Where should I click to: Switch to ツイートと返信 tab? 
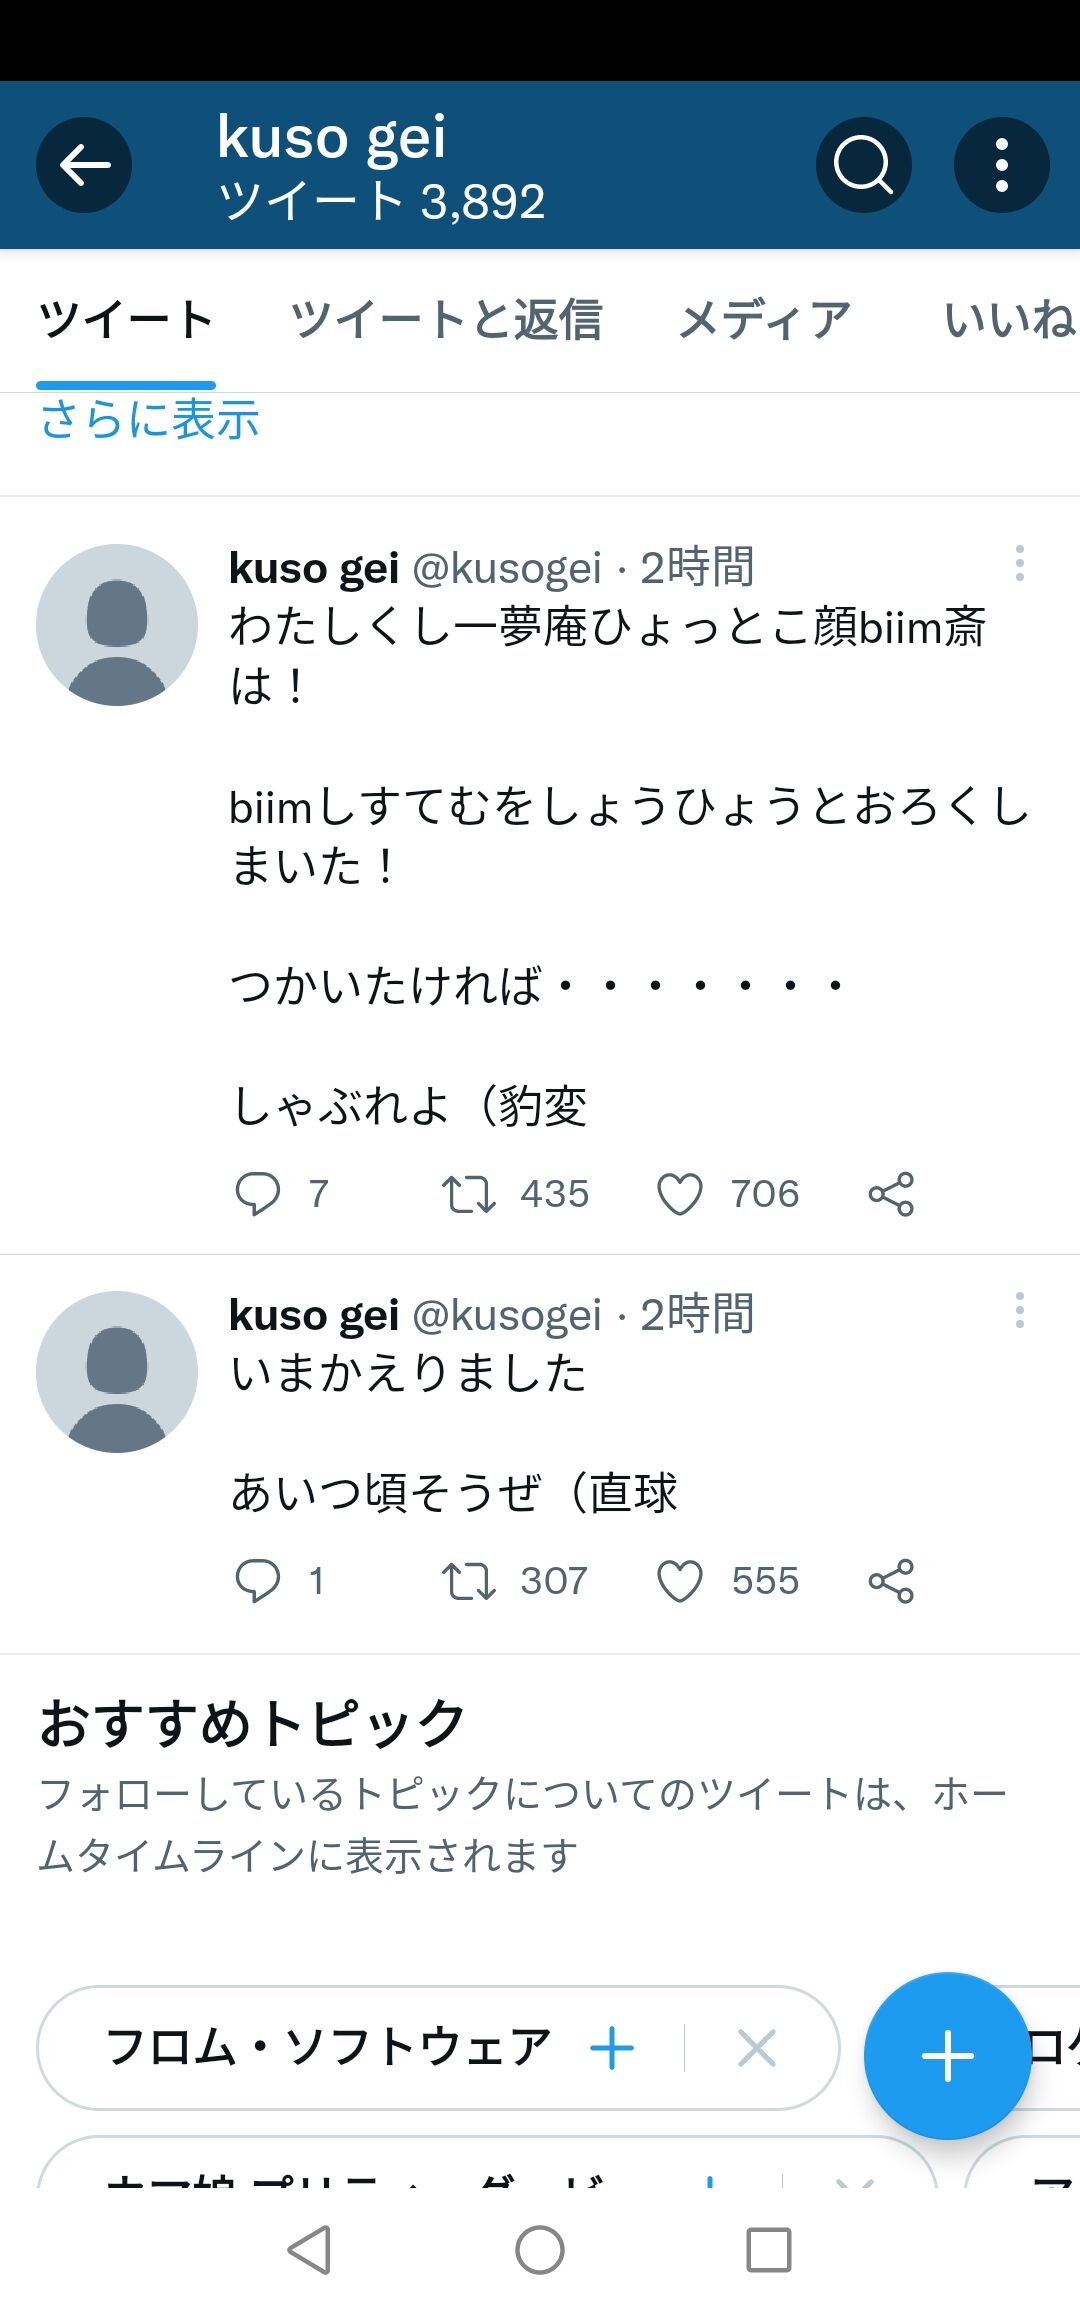pyautogui.click(x=446, y=320)
